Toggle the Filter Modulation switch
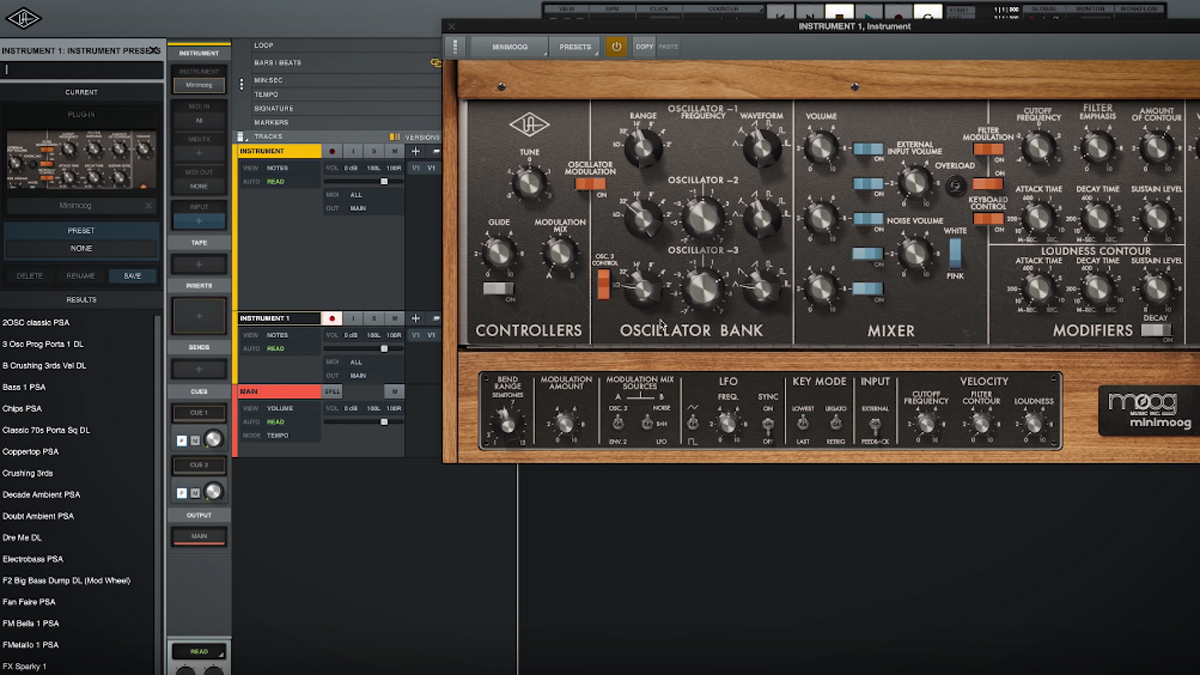Image resolution: width=1200 pixels, height=675 pixels. (x=987, y=149)
